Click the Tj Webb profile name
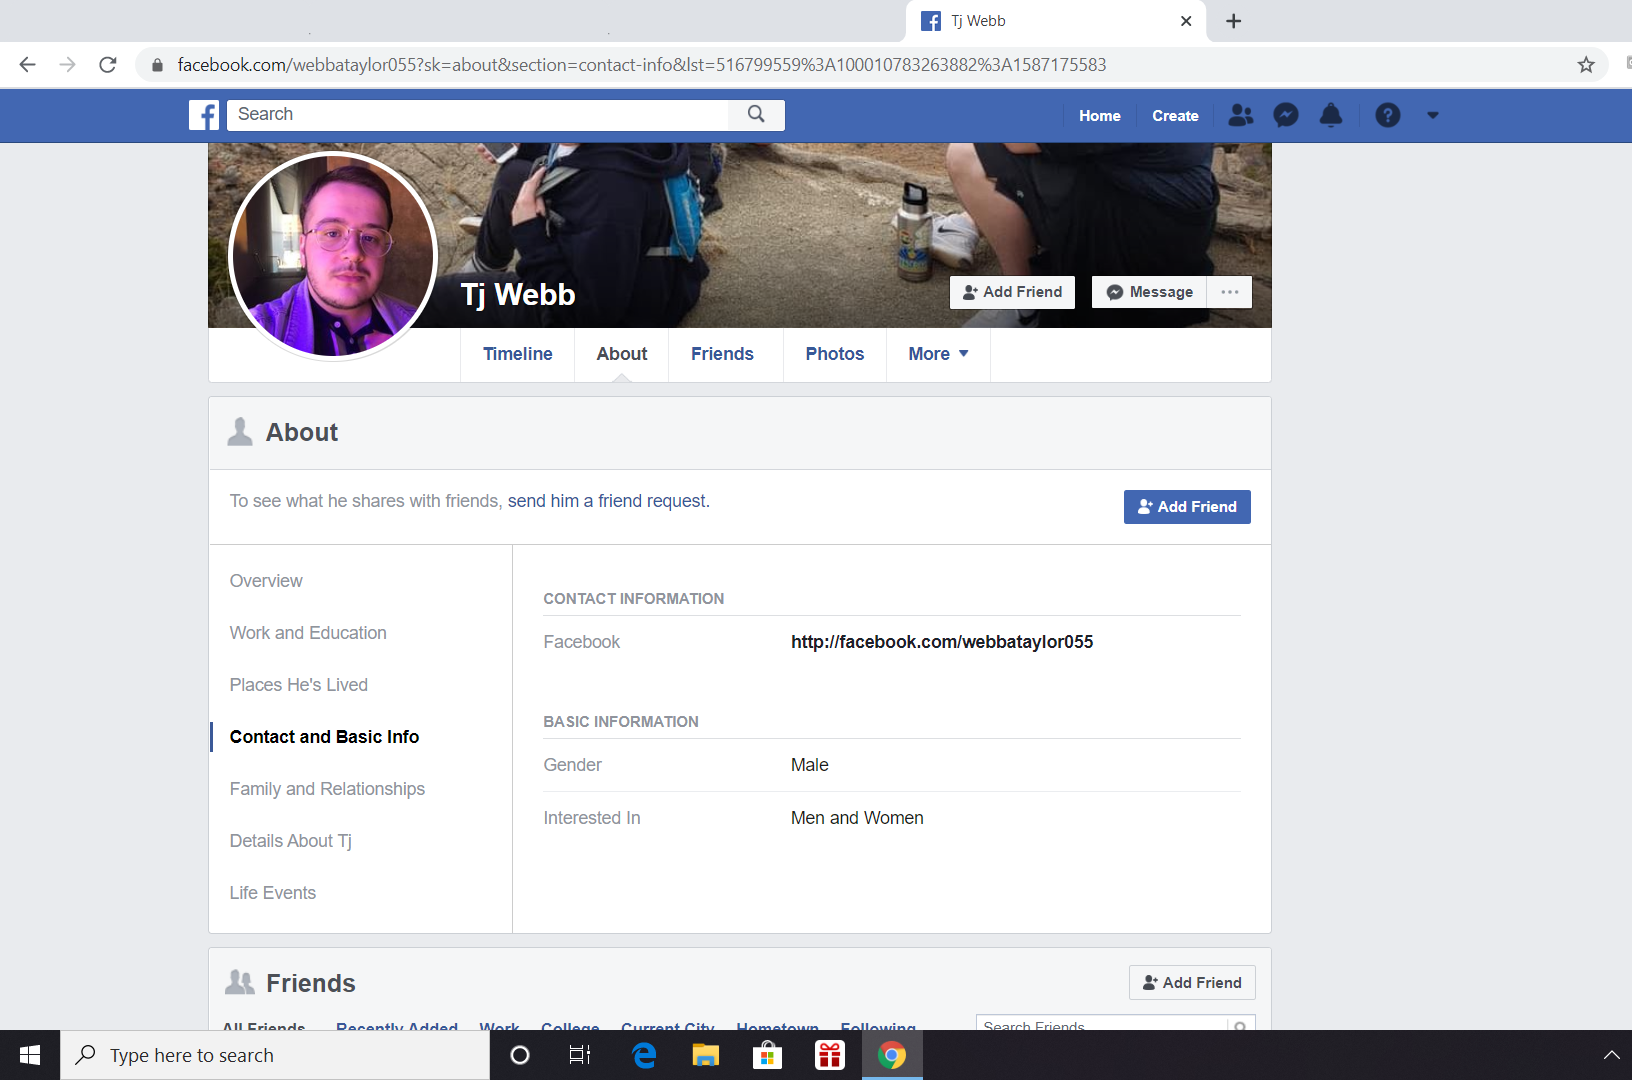 [x=518, y=295]
